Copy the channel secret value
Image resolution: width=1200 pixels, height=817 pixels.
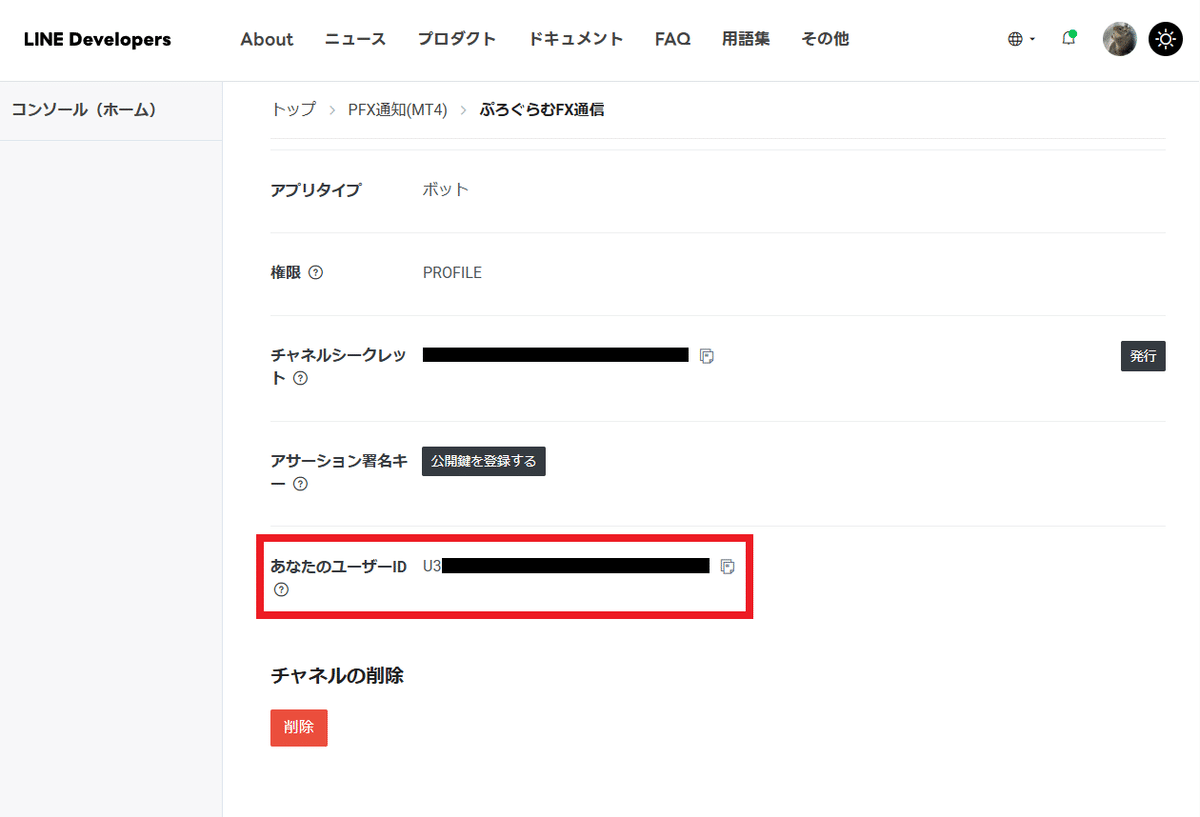coord(707,356)
